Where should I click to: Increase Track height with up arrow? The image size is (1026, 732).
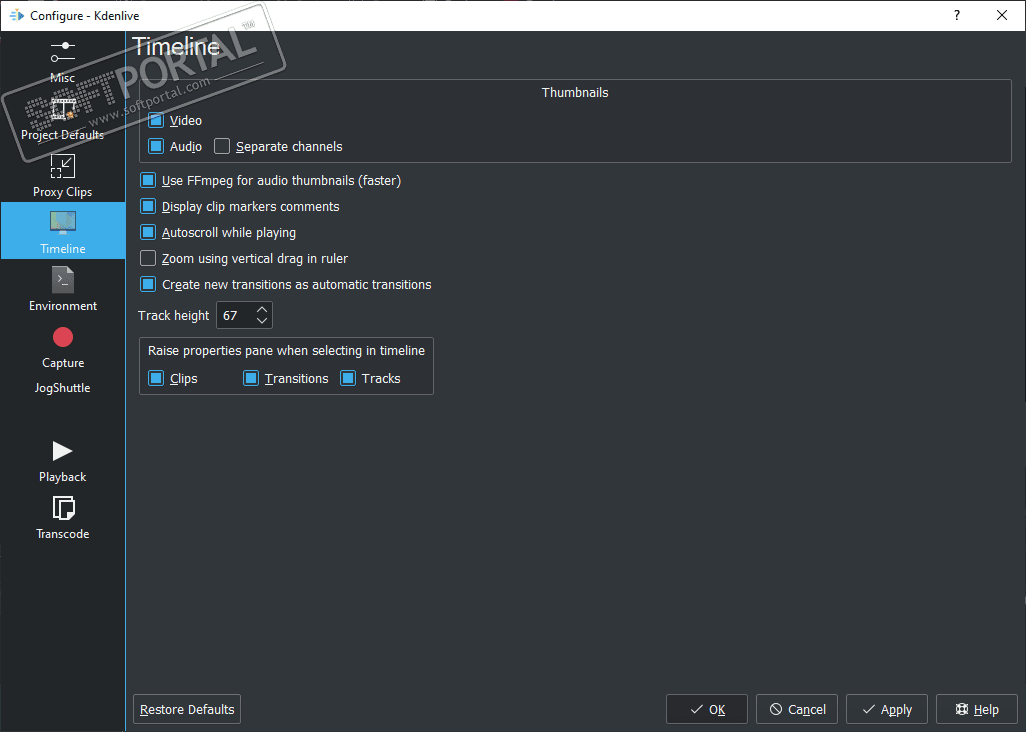[x=262, y=309]
